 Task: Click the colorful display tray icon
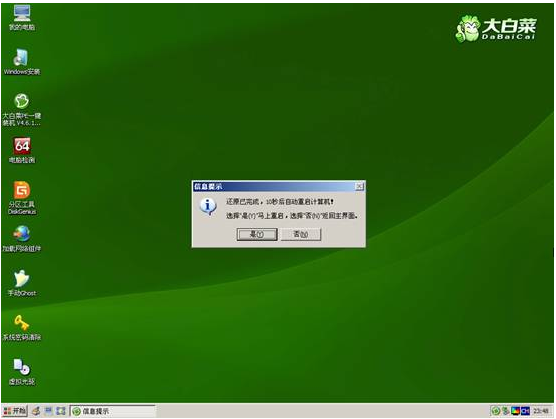[516, 411]
